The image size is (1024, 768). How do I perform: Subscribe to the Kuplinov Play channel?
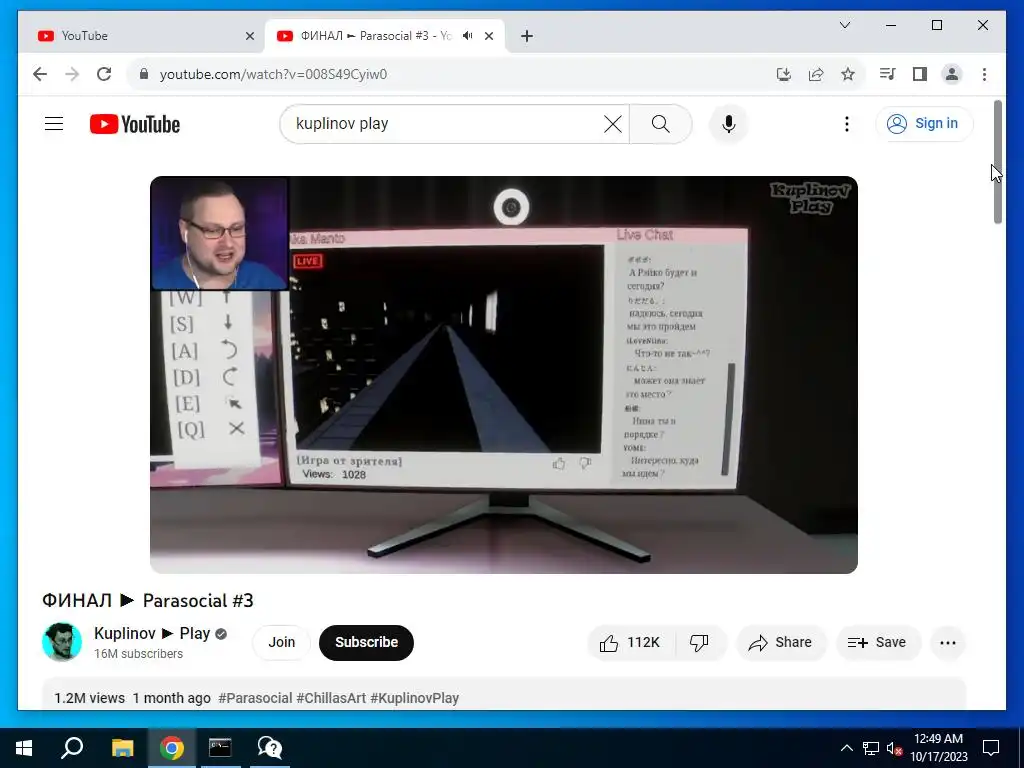click(x=366, y=643)
